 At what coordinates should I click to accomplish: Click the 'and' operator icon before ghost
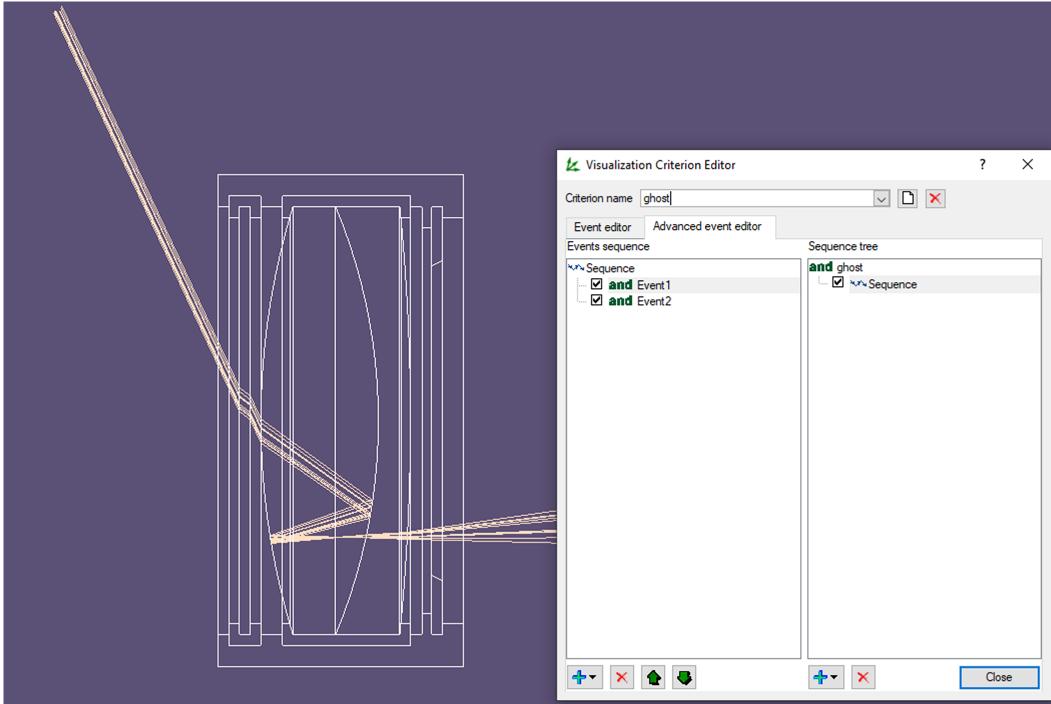point(820,267)
